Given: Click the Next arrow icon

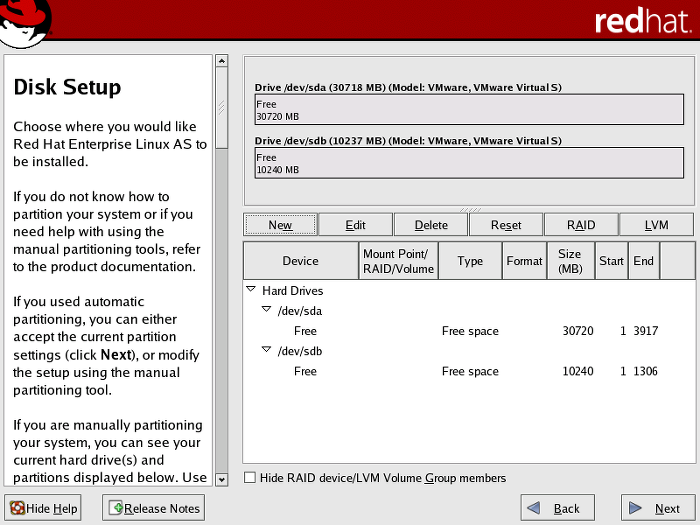Looking at the screenshot, I should point(635,508).
